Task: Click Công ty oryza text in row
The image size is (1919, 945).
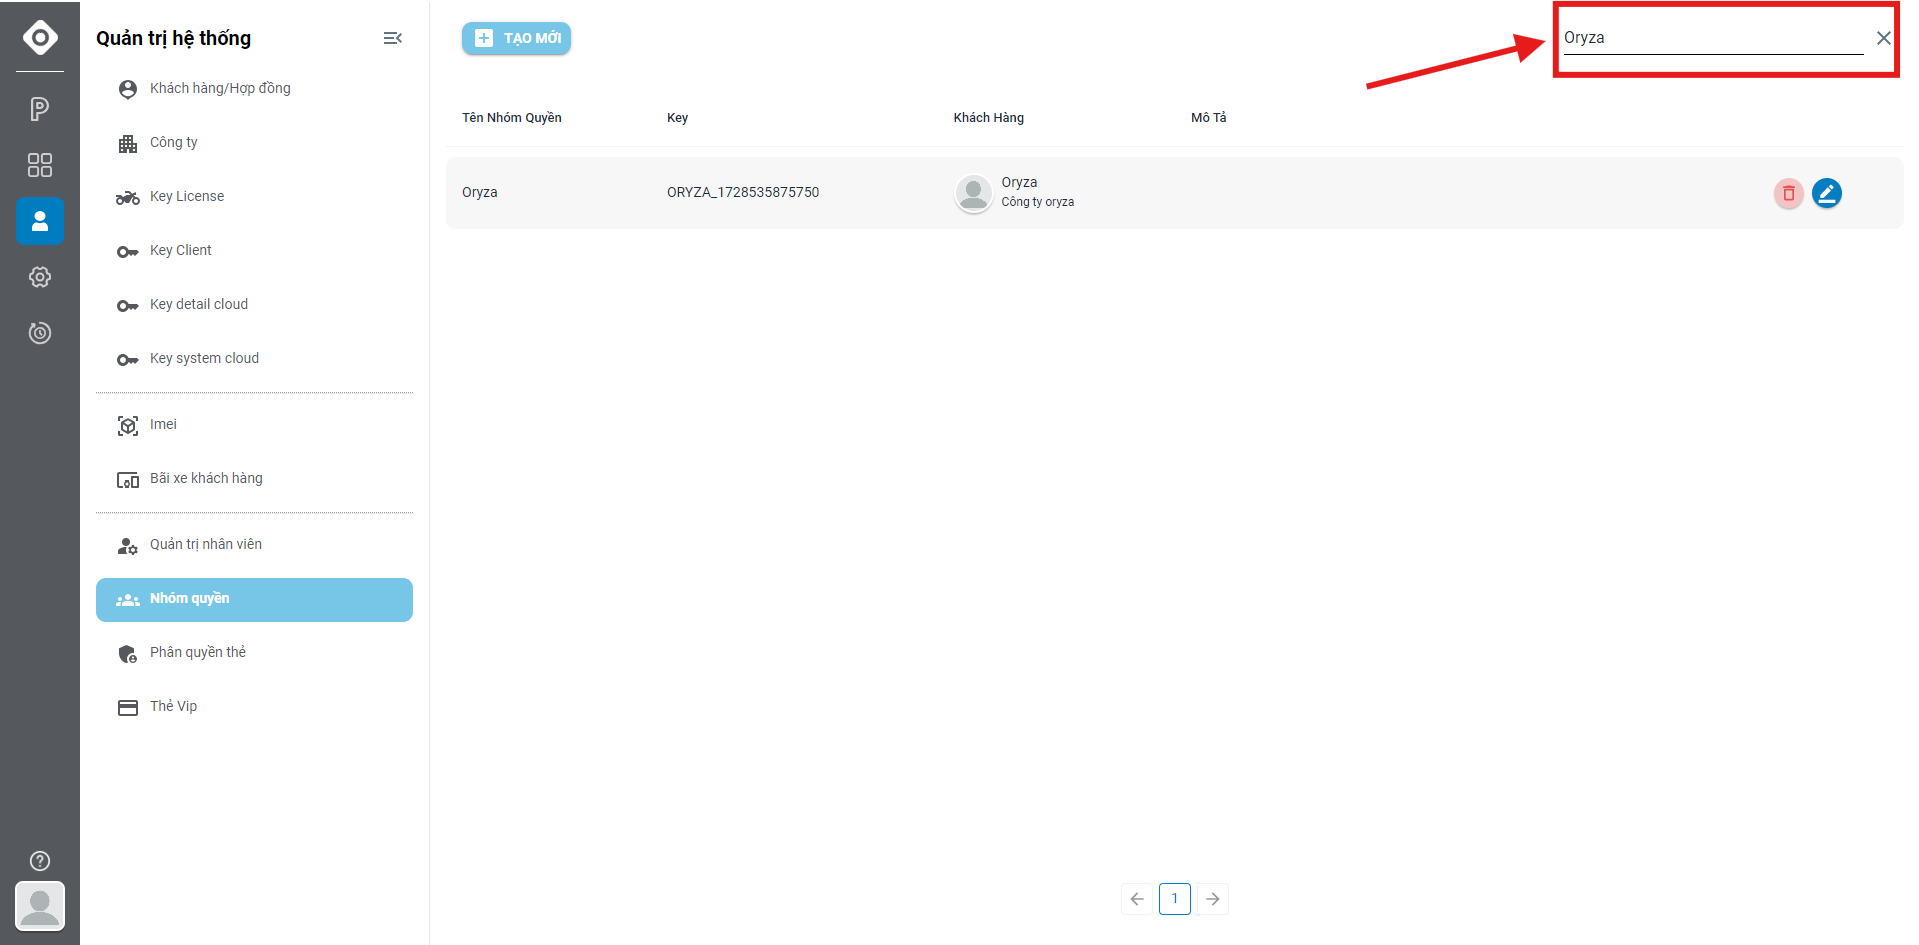Action: click(x=1038, y=202)
